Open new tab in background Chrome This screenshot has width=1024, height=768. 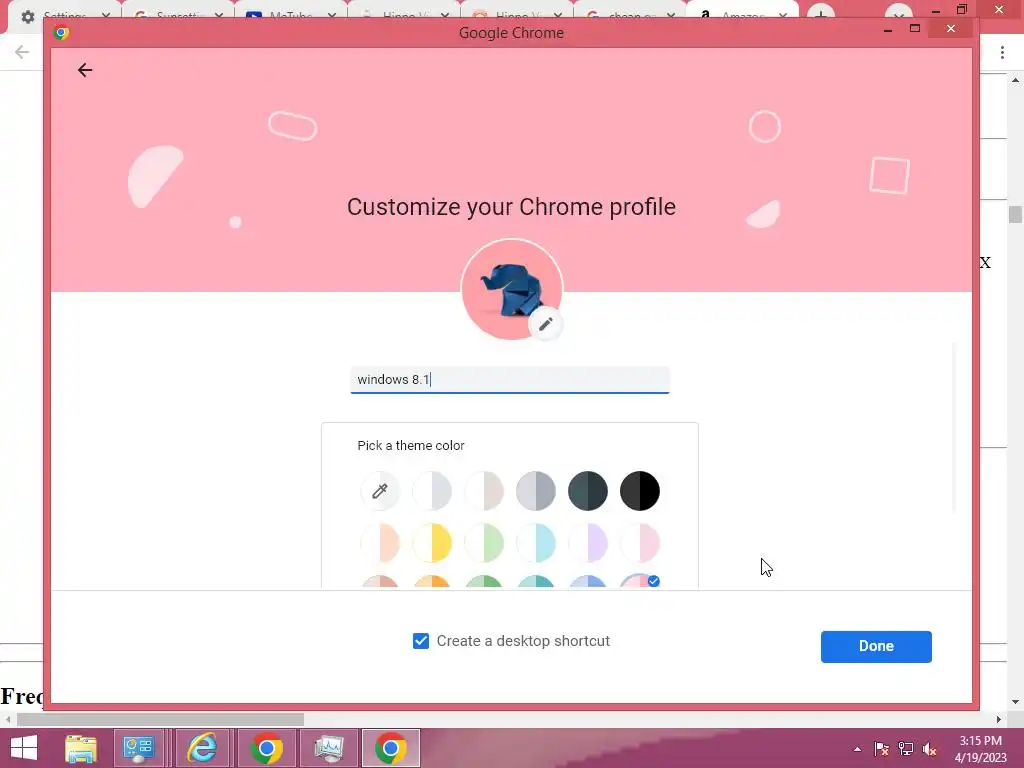[820, 14]
